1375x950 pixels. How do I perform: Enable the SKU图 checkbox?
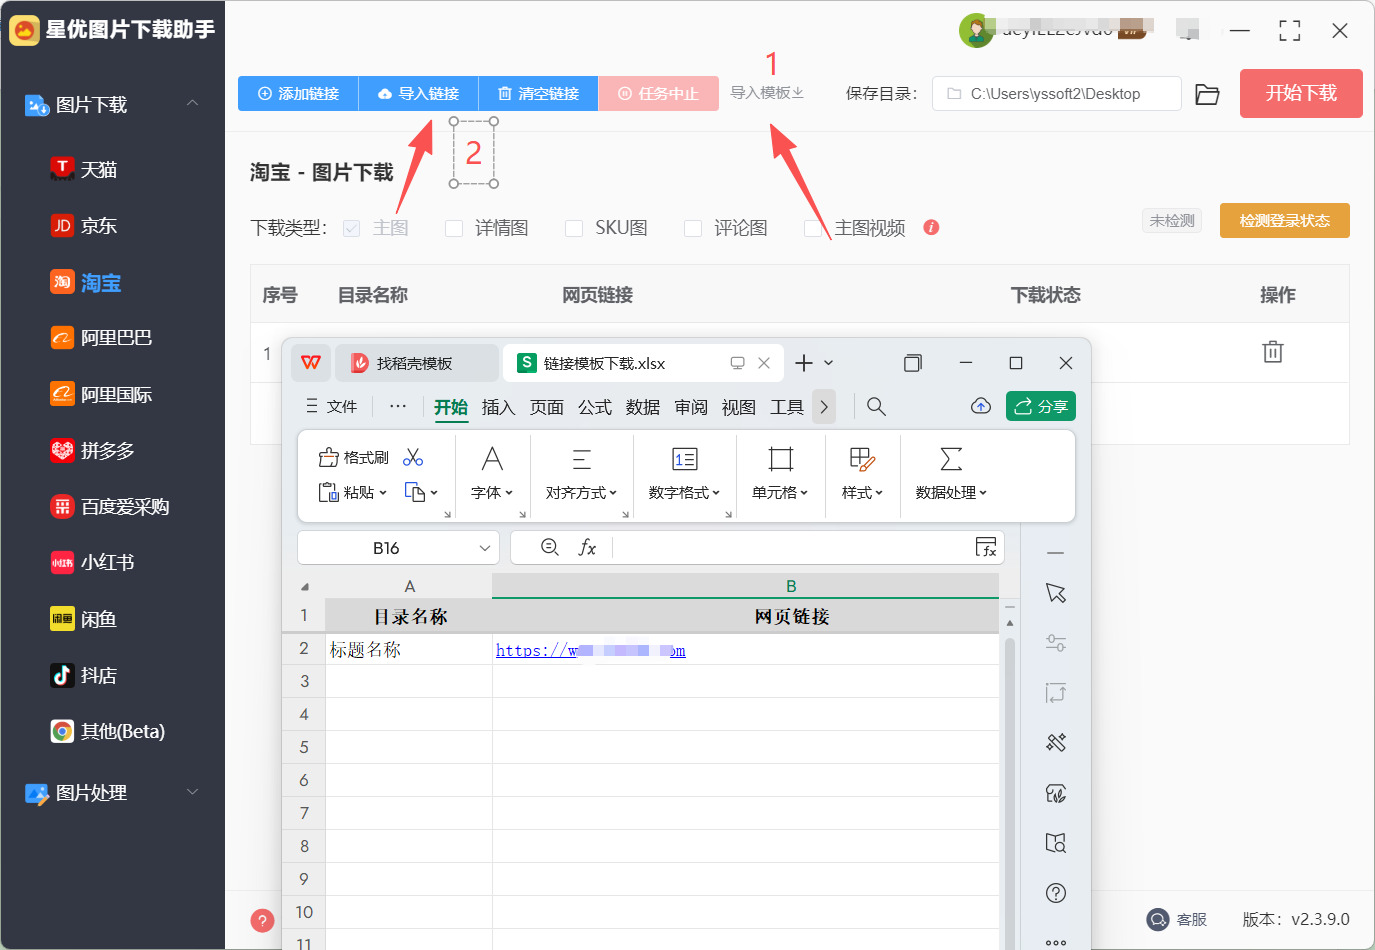coord(574,228)
